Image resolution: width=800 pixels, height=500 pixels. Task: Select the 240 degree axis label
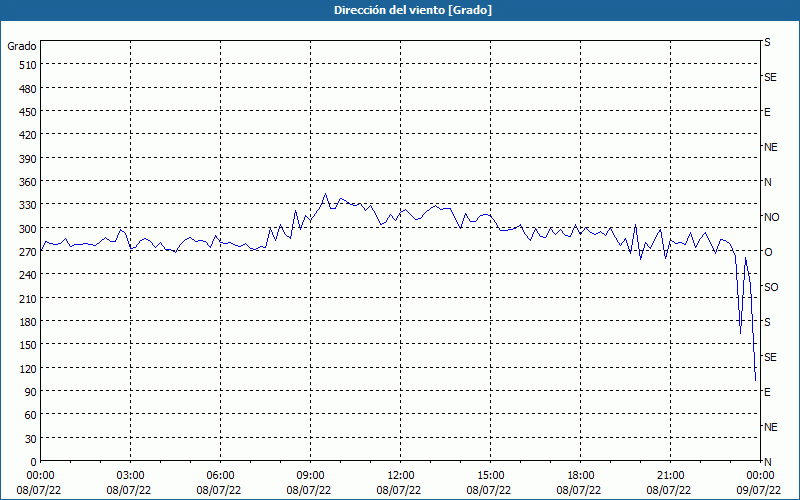tap(29, 276)
